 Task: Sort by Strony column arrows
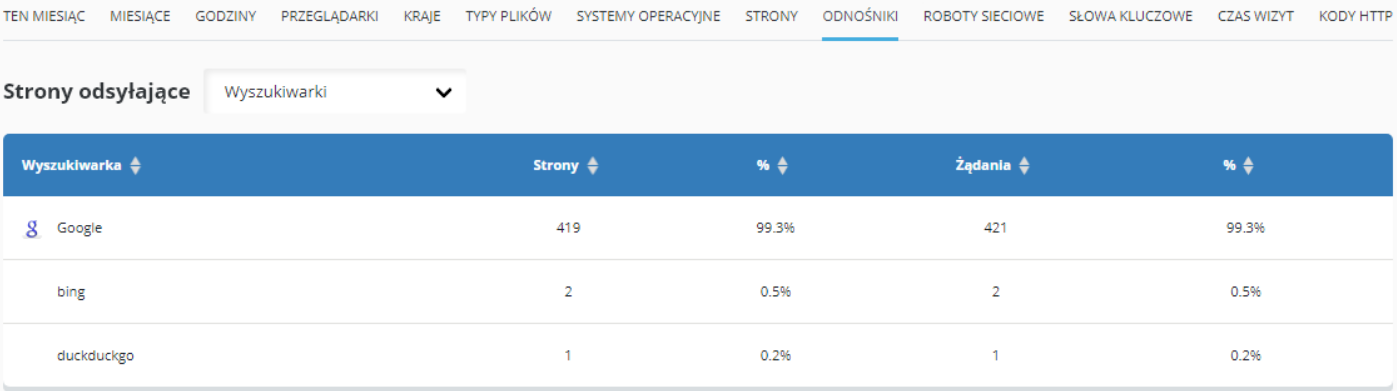(592, 167)
